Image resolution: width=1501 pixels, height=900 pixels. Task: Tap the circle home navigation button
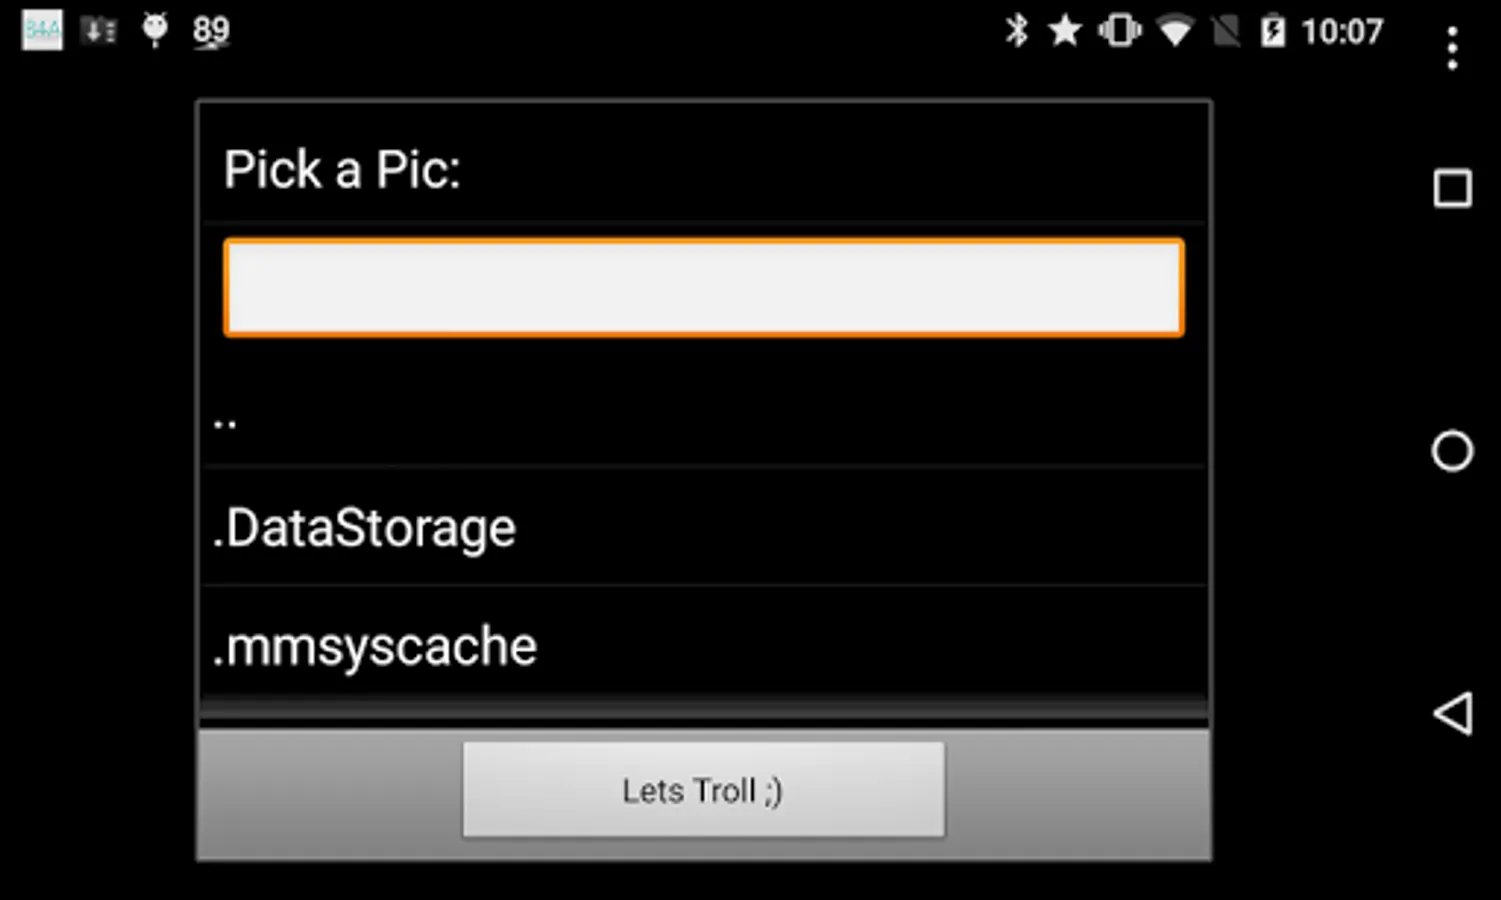(x=1452, y=451)
